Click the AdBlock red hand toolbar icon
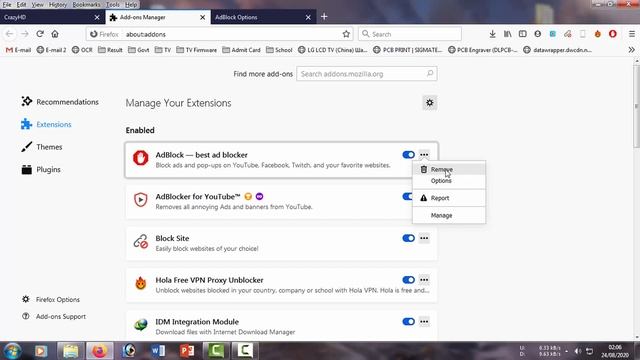The width and height of the screenshot is (640, 360). 613,34
